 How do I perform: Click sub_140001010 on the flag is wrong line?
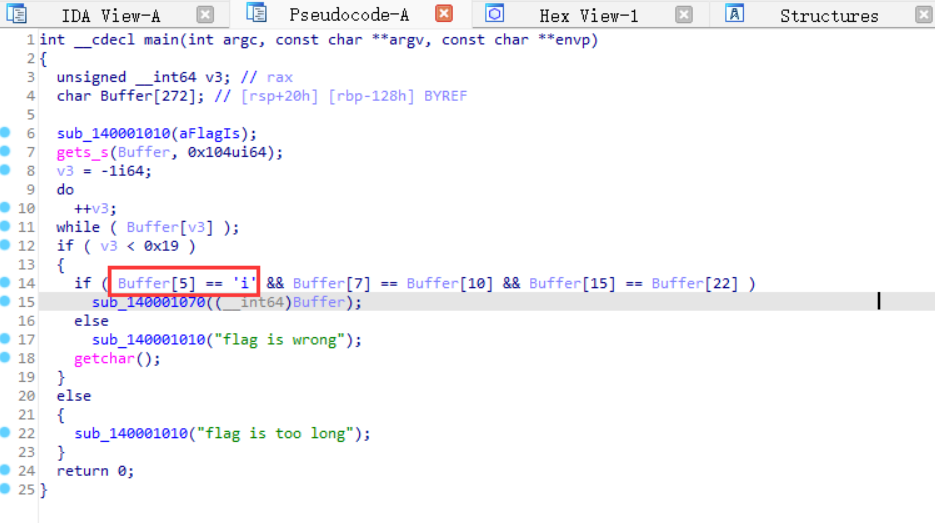(148, 340)
